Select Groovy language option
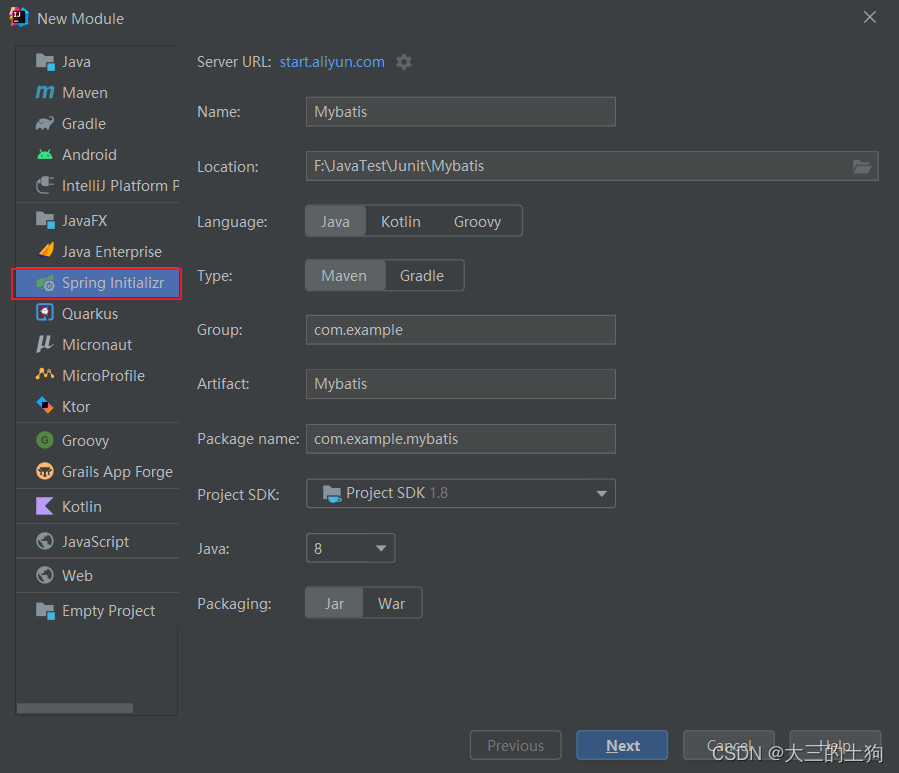The image size is (899, 773). 478,221
